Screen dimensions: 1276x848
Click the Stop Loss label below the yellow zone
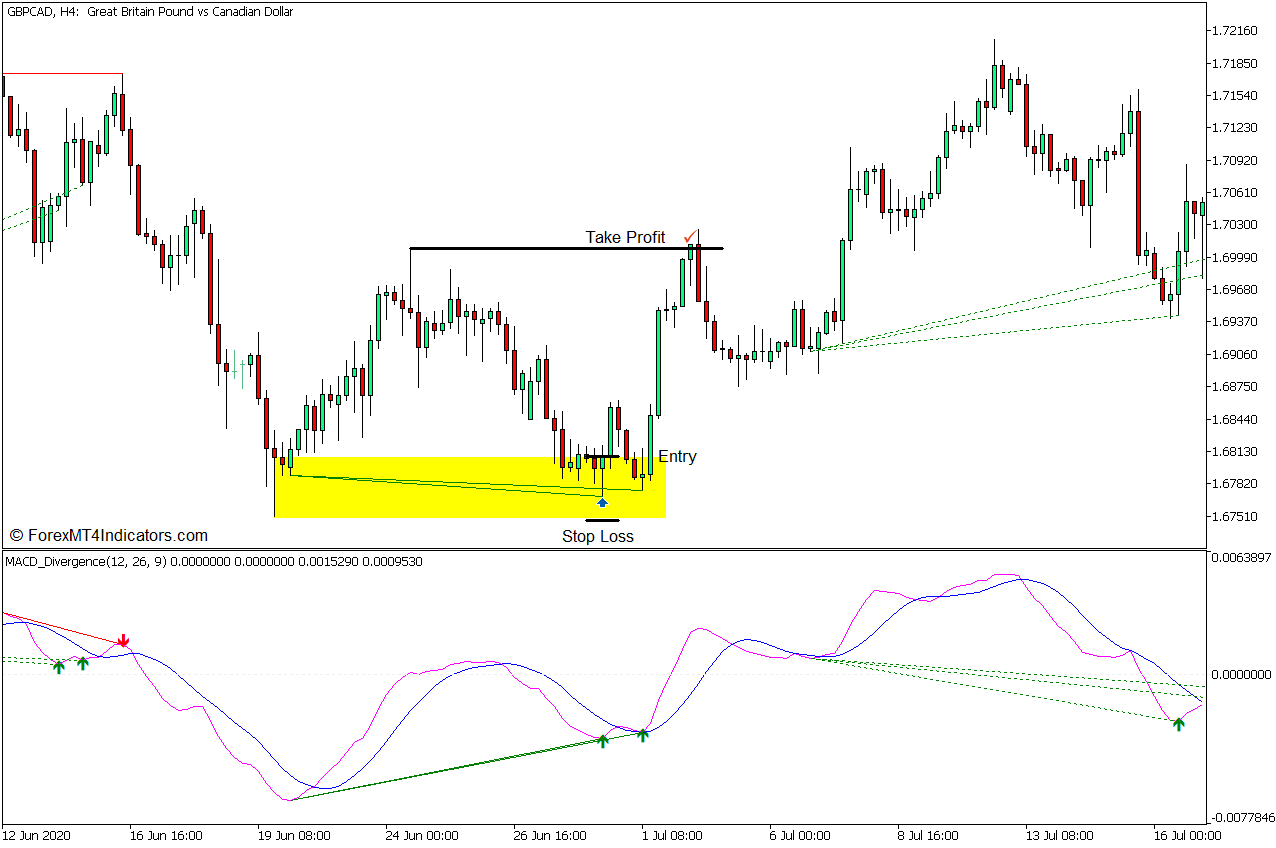[x=598, y=536]
